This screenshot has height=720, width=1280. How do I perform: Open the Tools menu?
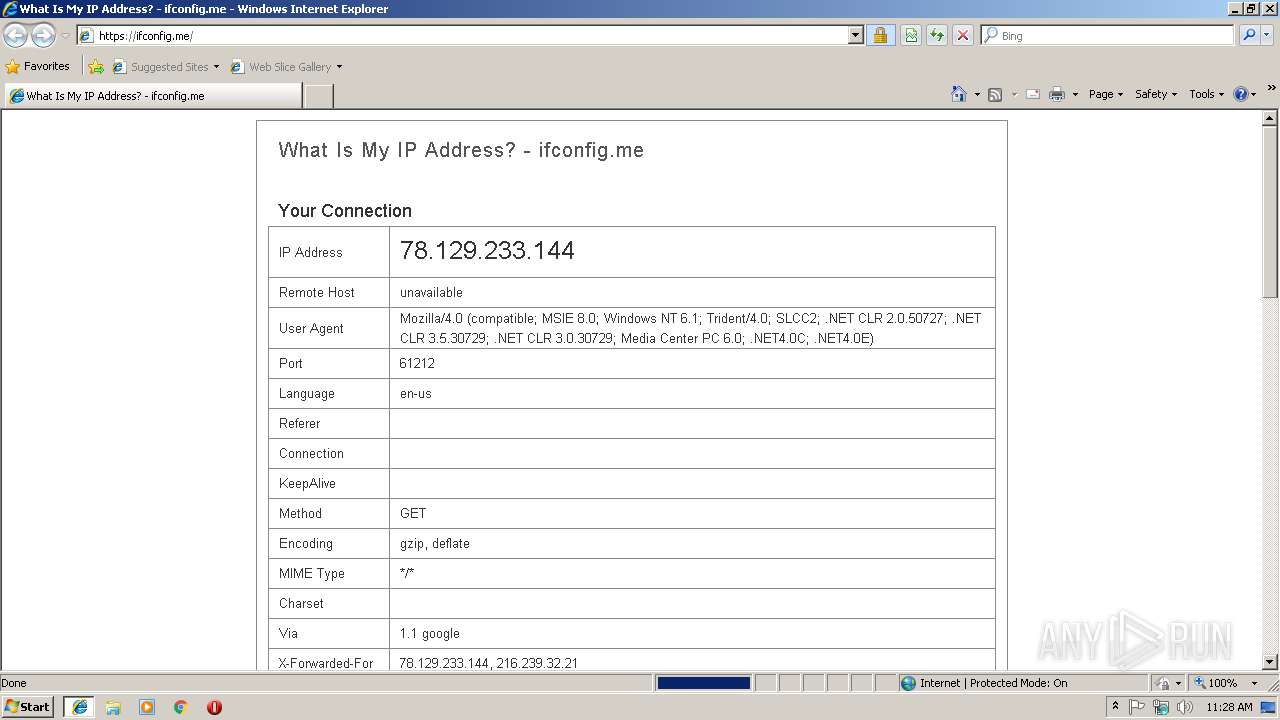tap(1206, 94)
